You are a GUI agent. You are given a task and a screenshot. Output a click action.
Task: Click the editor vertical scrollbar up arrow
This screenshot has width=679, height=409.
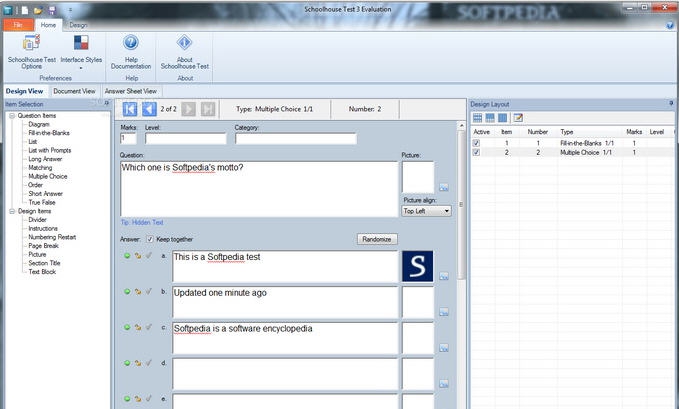[x=461, y=126]
